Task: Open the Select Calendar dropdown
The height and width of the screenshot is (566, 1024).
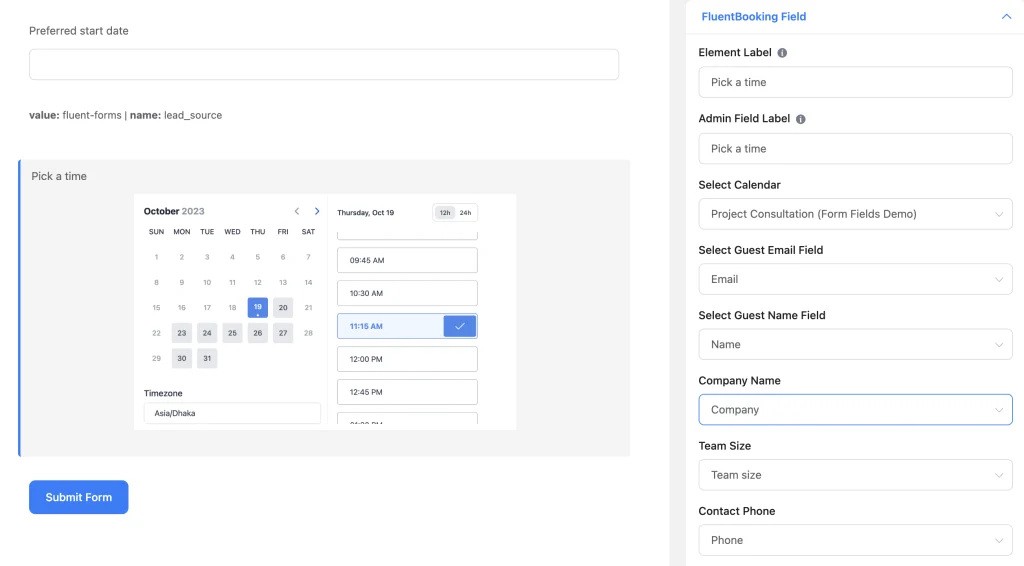Action: click(x=855, y=214)
